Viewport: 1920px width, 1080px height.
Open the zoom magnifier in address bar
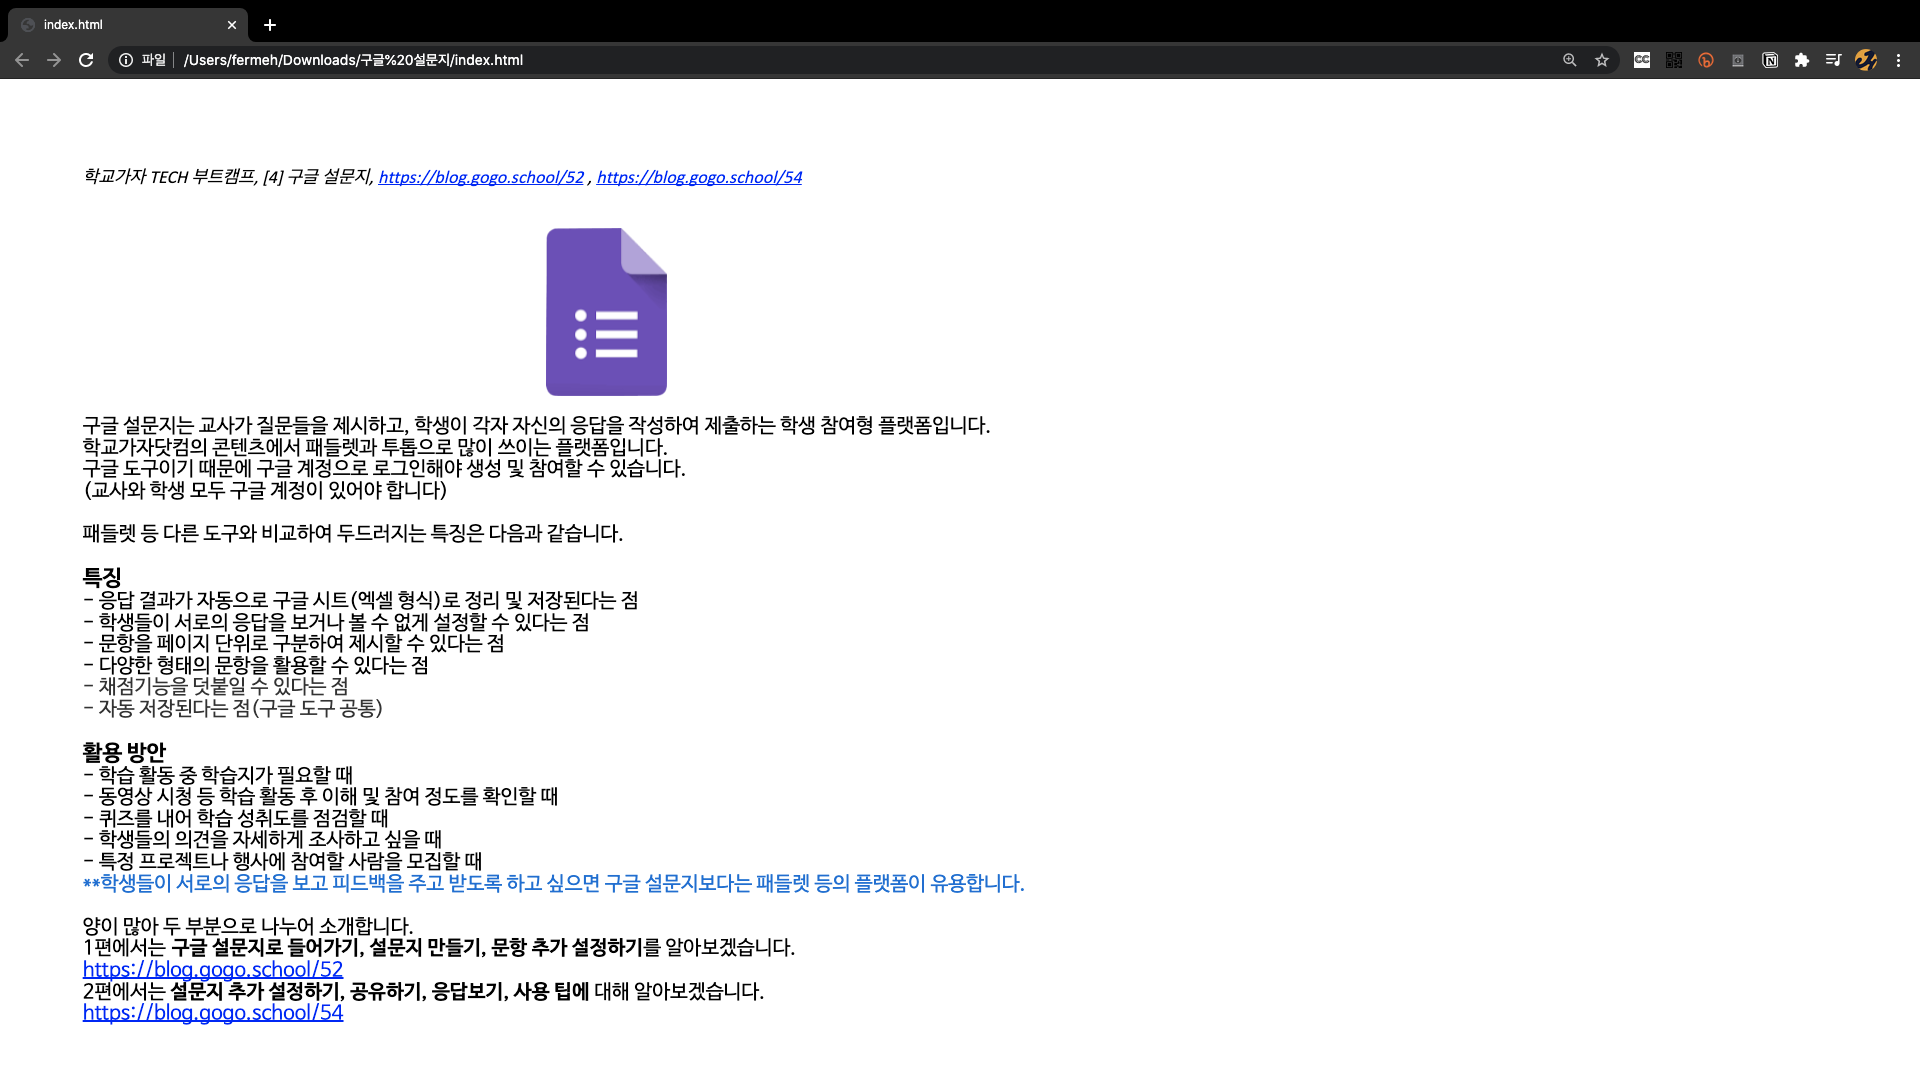pos(1570,60)
